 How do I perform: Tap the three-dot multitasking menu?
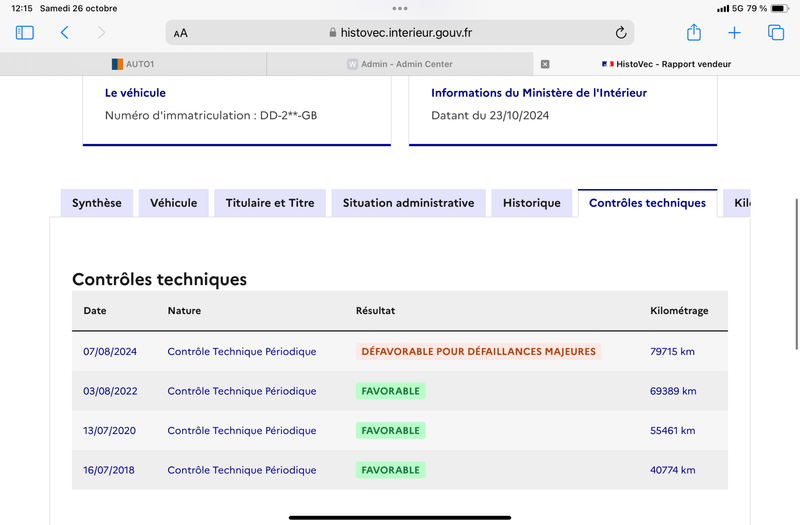400,8
